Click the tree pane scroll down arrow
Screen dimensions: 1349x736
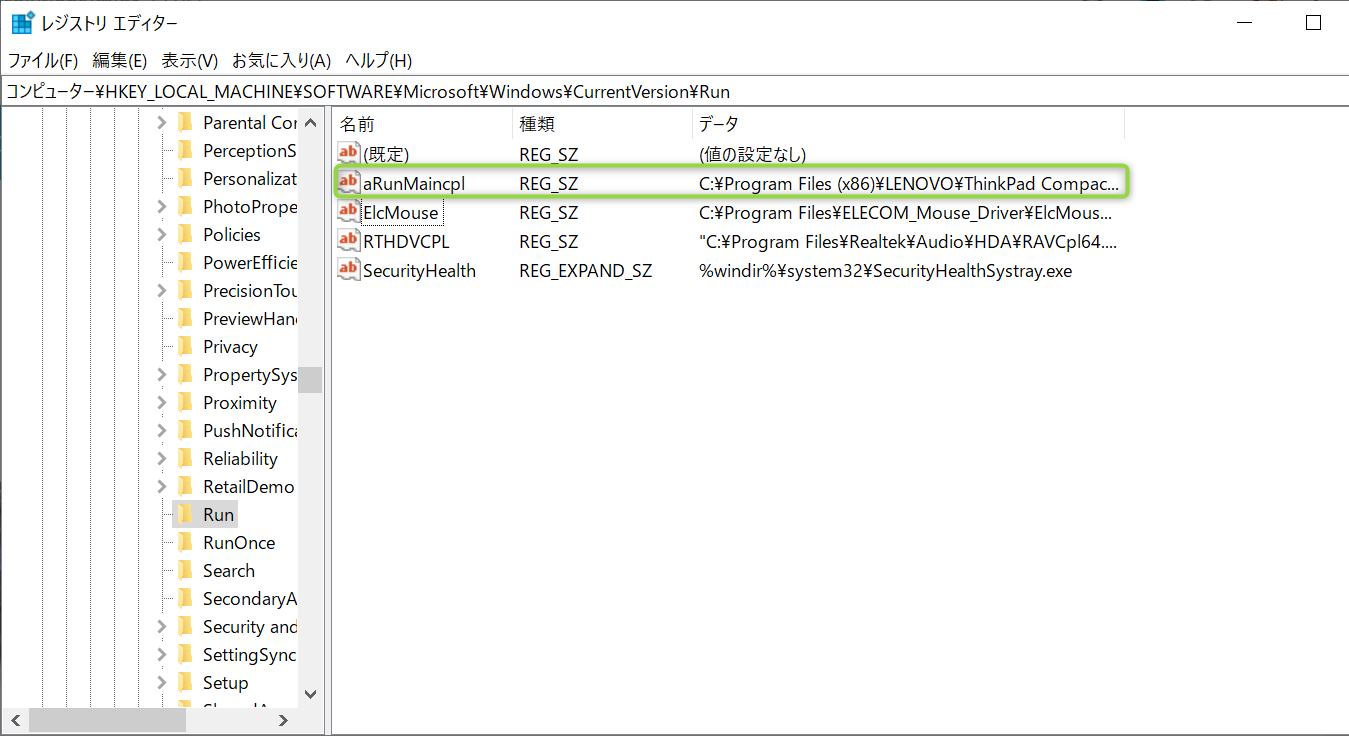[x=310, y=693]
